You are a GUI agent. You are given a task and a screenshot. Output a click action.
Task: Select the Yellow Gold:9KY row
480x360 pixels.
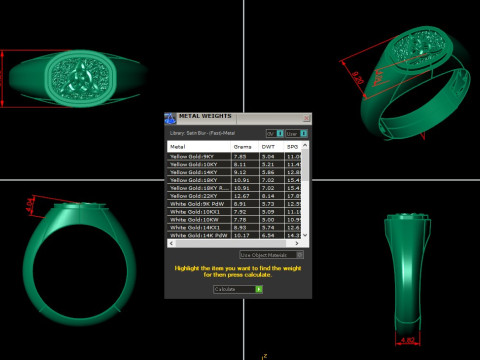234,156
